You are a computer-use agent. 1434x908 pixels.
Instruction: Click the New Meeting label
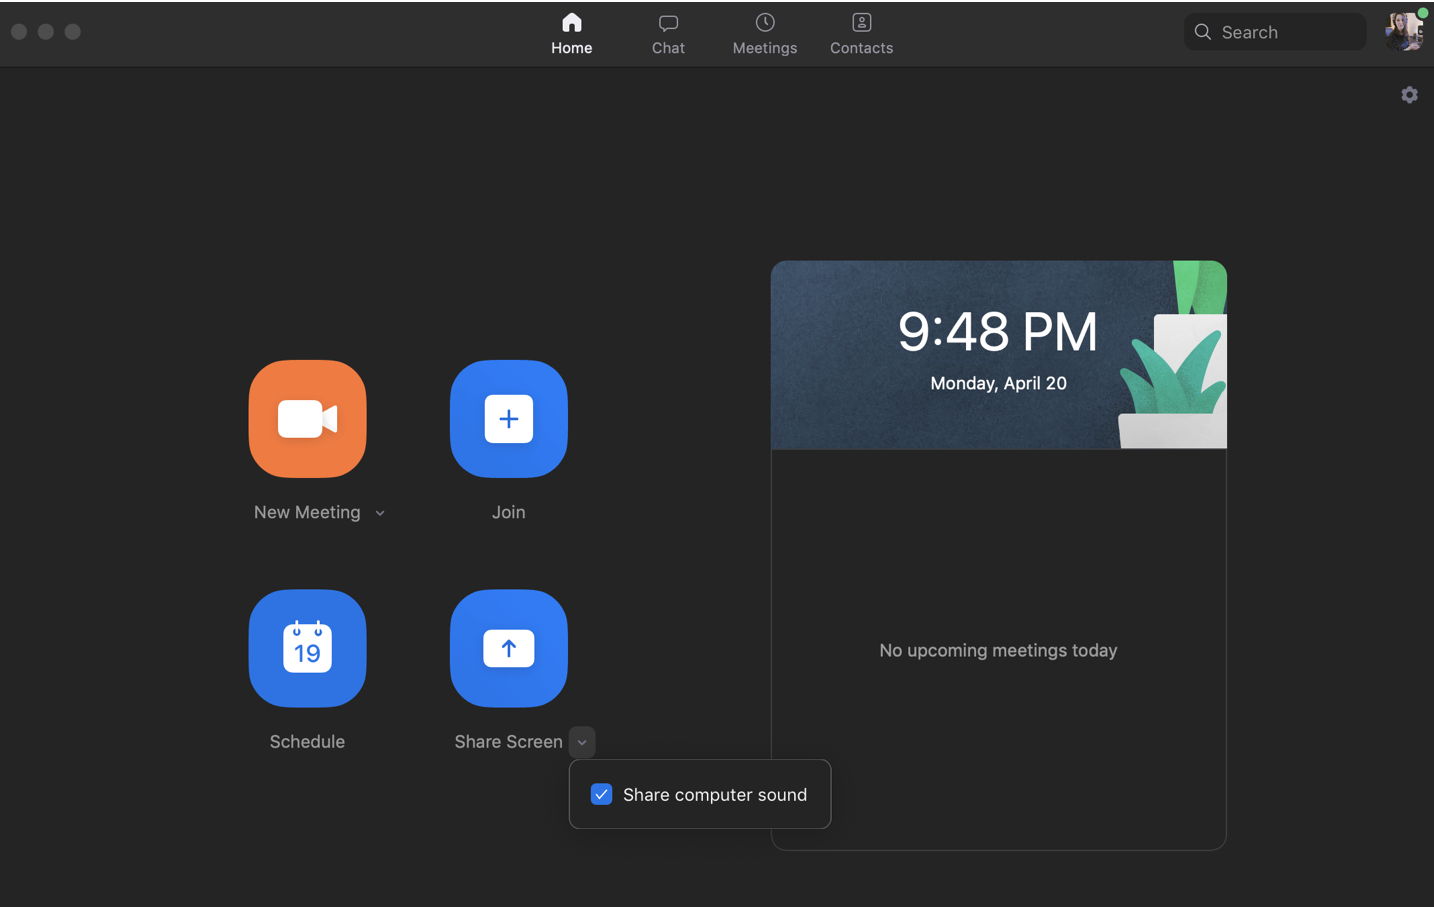307,512
